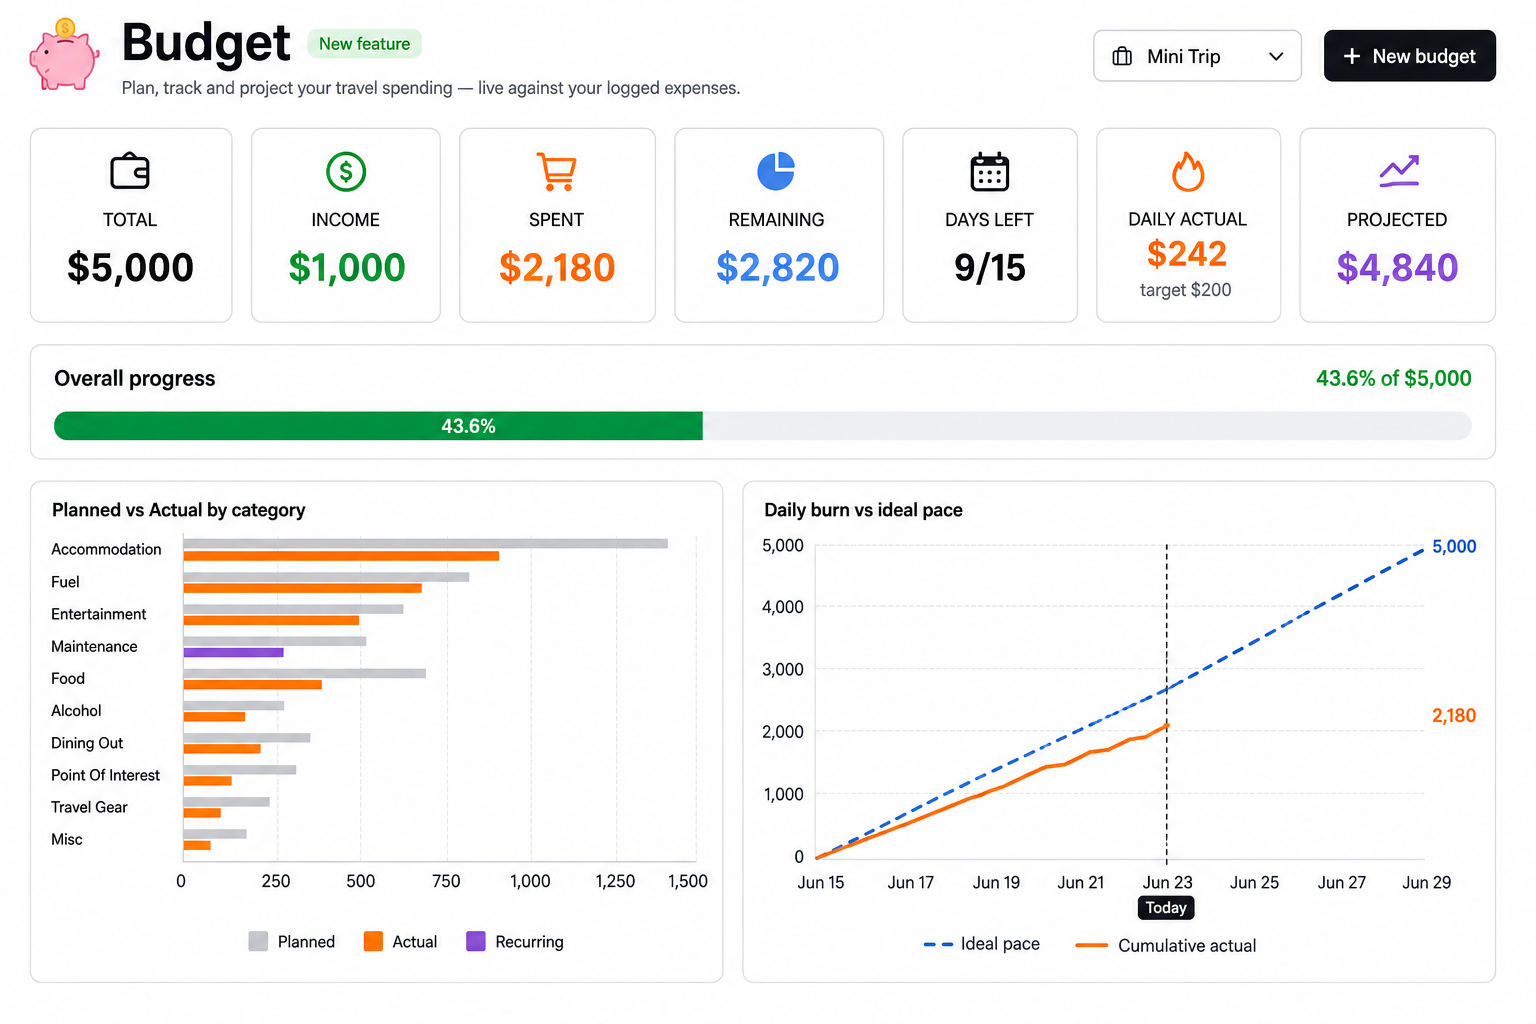Image resolution: width=1536 pixels, height=1024 pixels.
Task: Click the plus icon in New budget button
Action: click(1352, 56)
